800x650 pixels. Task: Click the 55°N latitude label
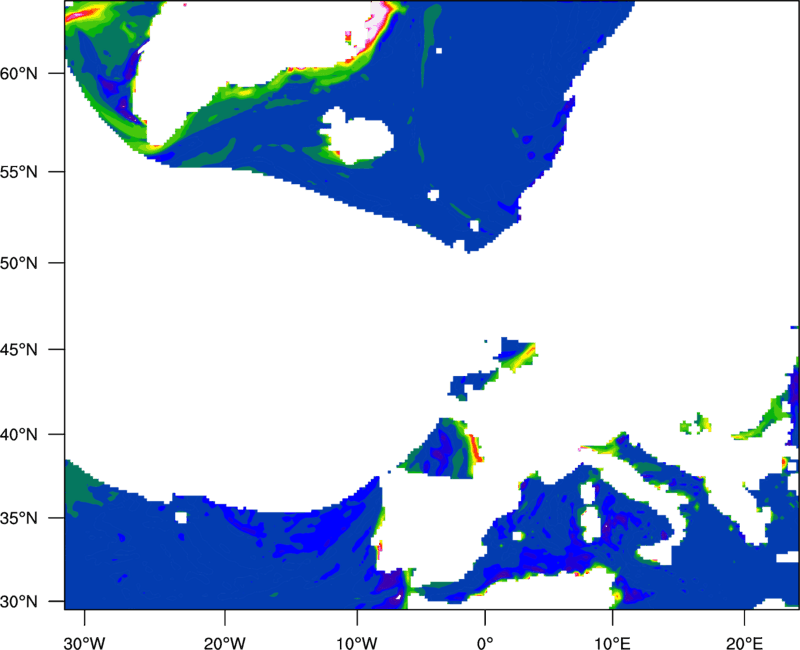pos(19,172)
